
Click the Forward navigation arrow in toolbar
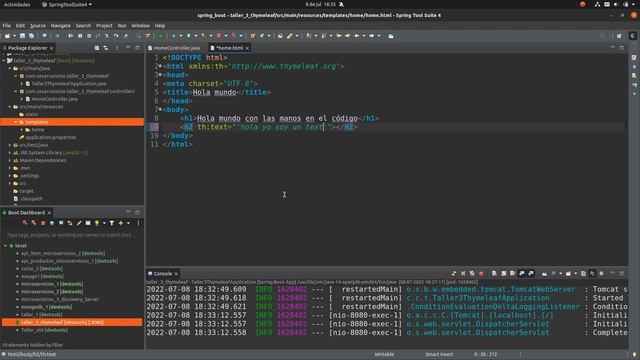(x=372, y=36)
